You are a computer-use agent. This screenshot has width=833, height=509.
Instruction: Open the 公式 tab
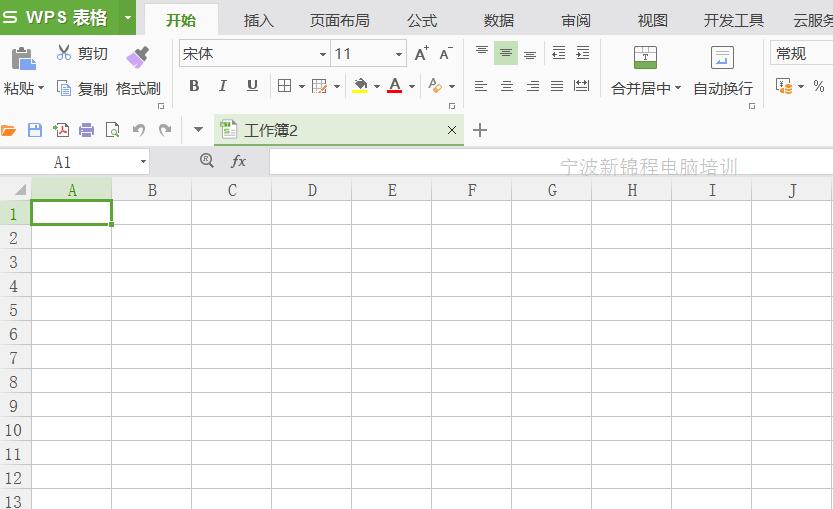(422, 20)
